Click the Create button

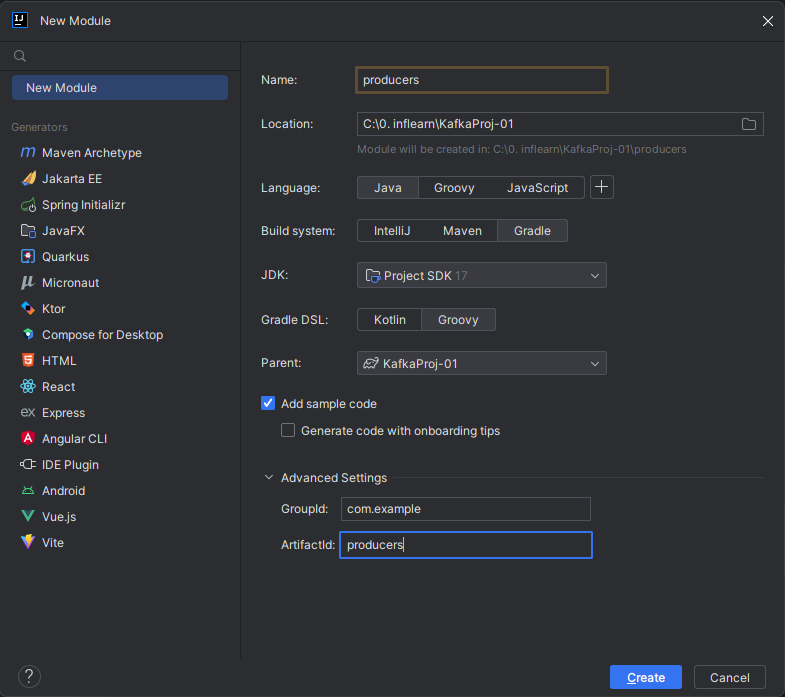[646, 677]
